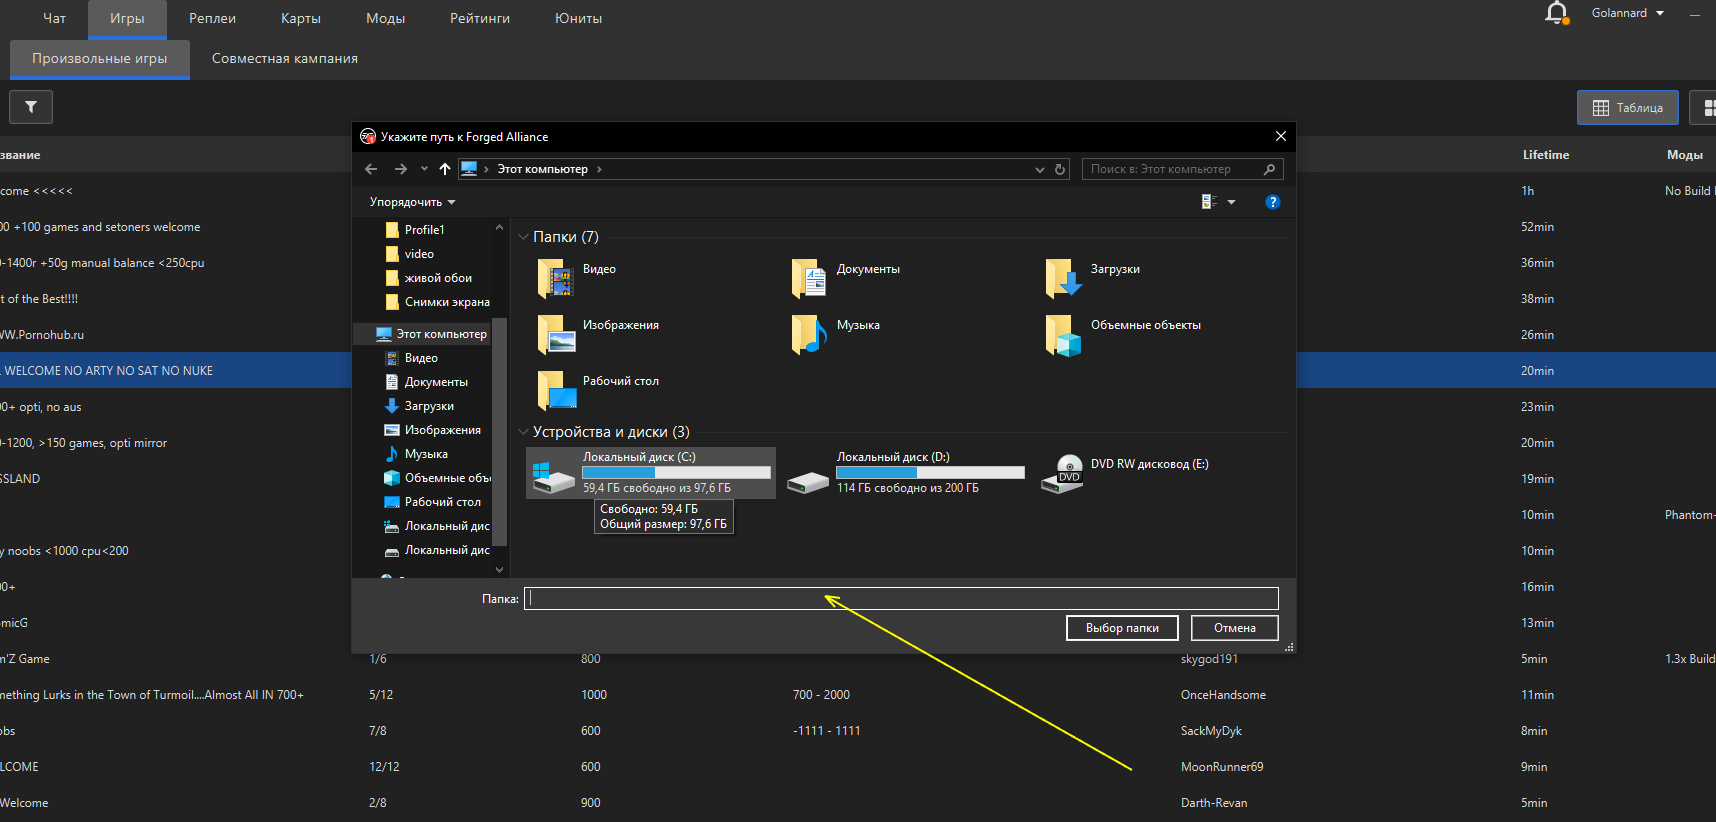Click the Отмена button
1716x822 pixels.
(x=1235, y=628)
